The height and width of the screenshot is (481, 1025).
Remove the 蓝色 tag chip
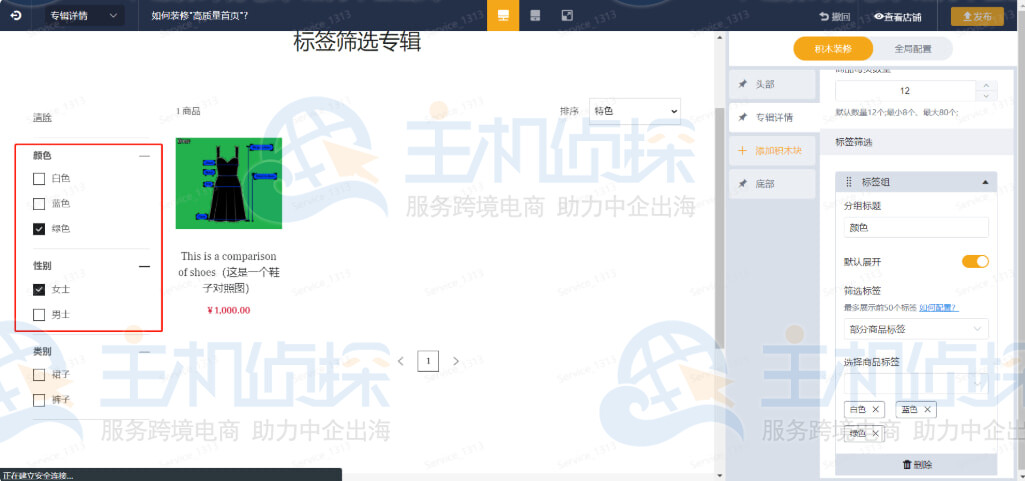pos(926,410)
